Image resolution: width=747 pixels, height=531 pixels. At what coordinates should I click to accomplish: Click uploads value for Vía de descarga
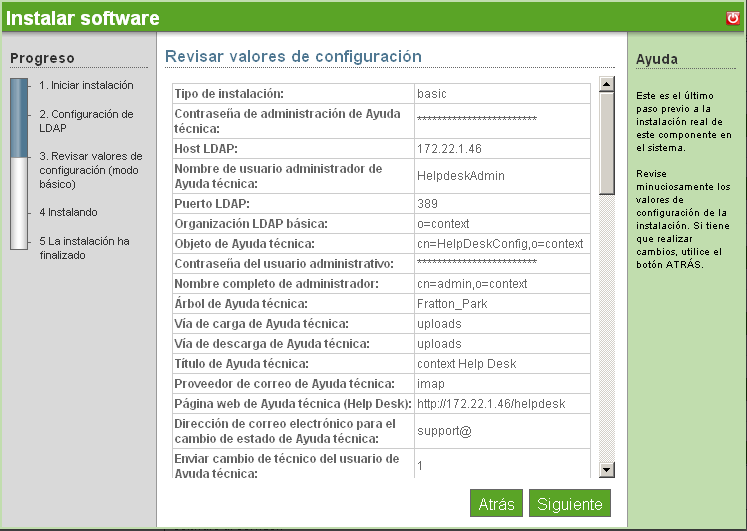(x=439, y=344)
